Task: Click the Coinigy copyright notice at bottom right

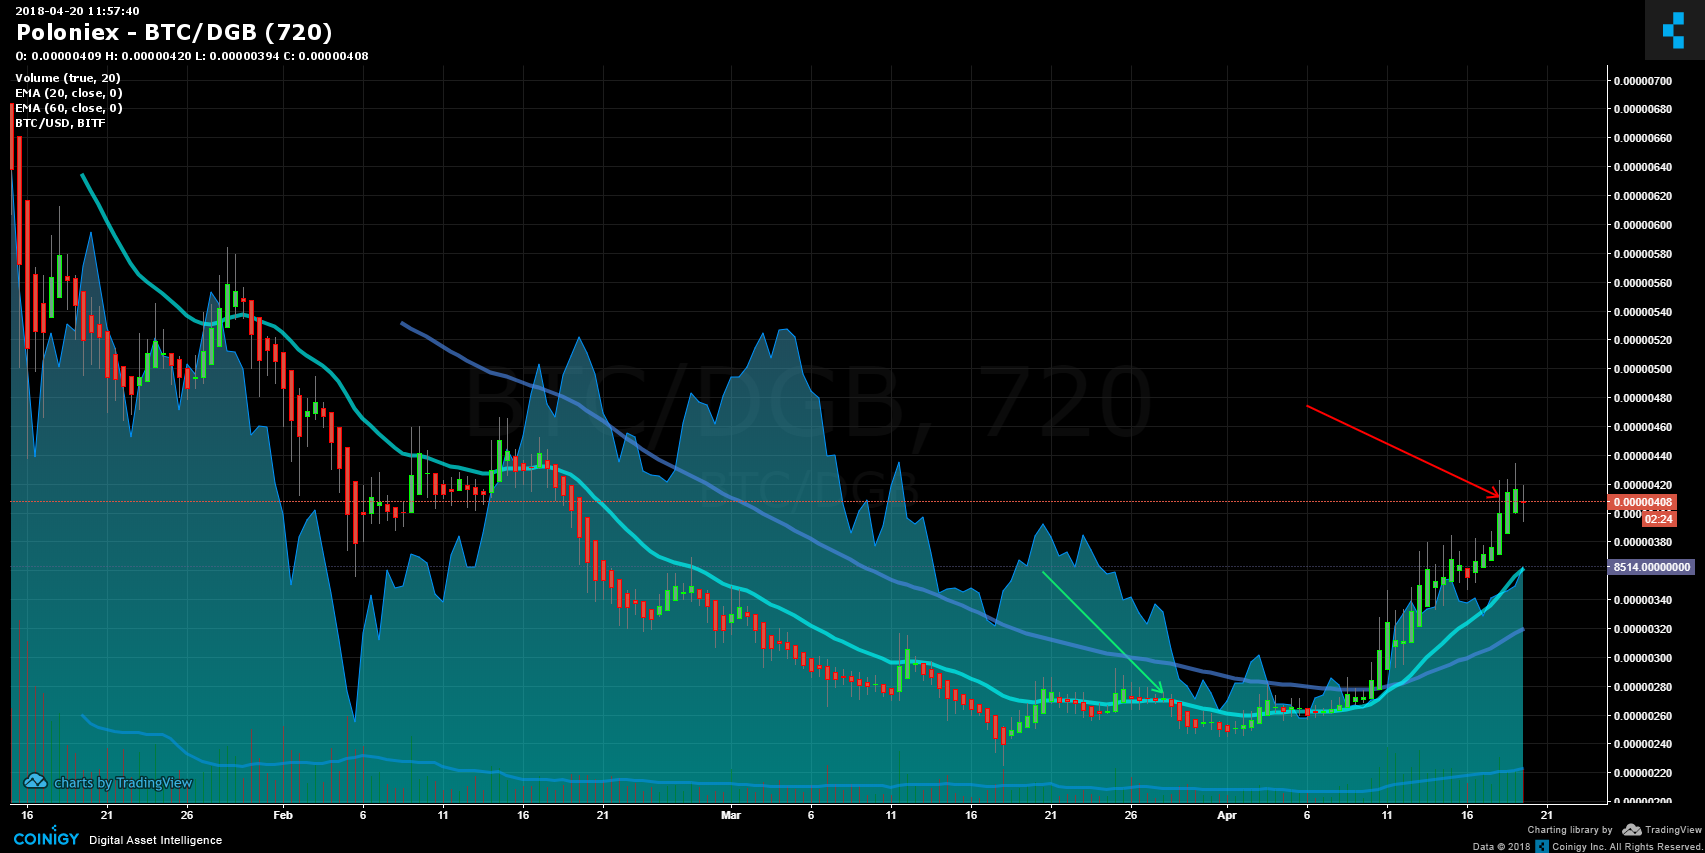Action: tap(1587, 846)
